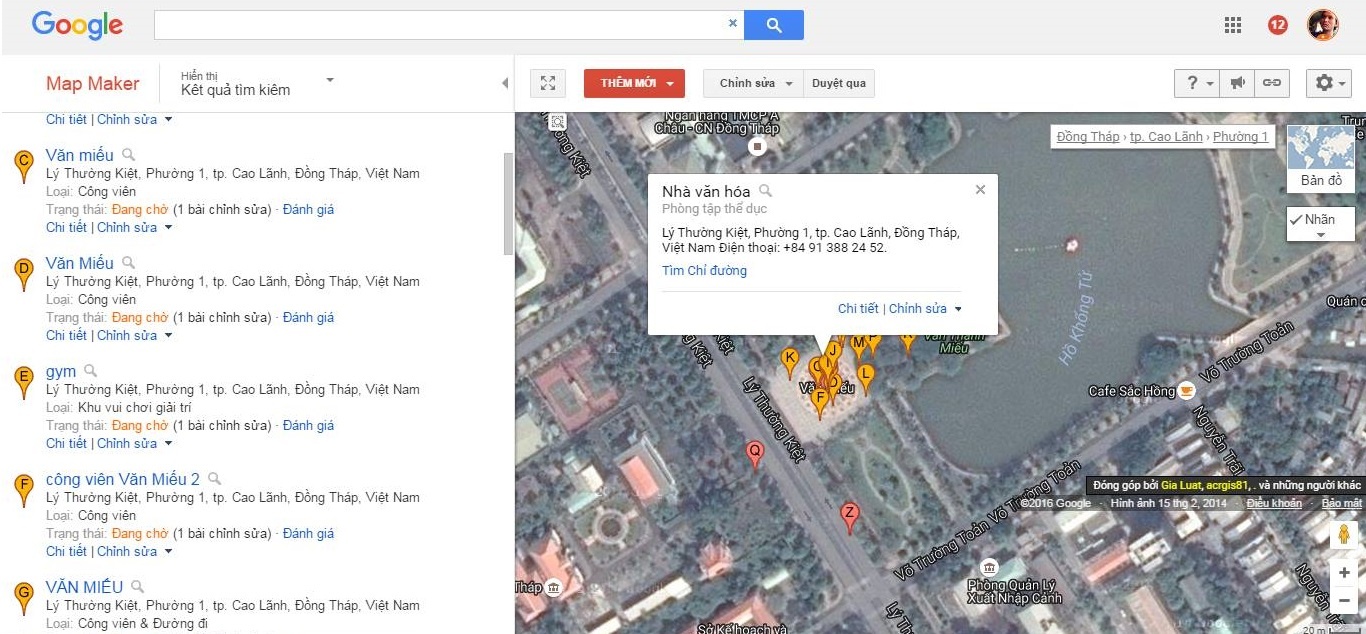The image size is (1366, 634).
Task: Click the blue search magnifier button
Action: (x=774, y=25)
